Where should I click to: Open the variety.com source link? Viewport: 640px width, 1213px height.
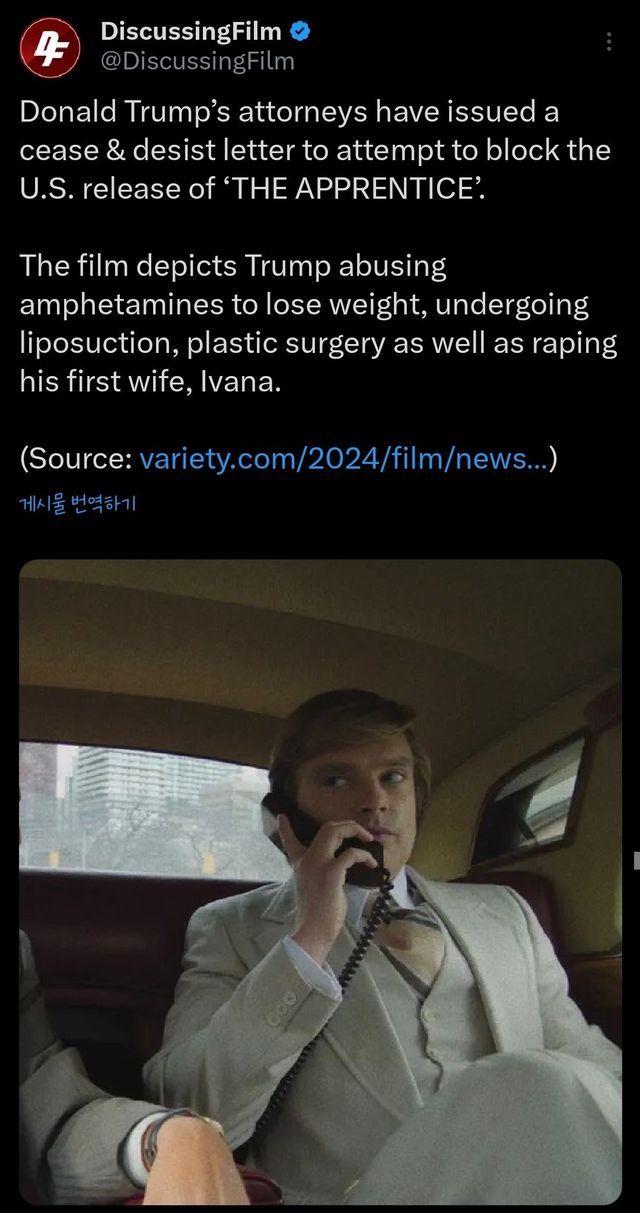pyautogui.click(x=344, y=458)
